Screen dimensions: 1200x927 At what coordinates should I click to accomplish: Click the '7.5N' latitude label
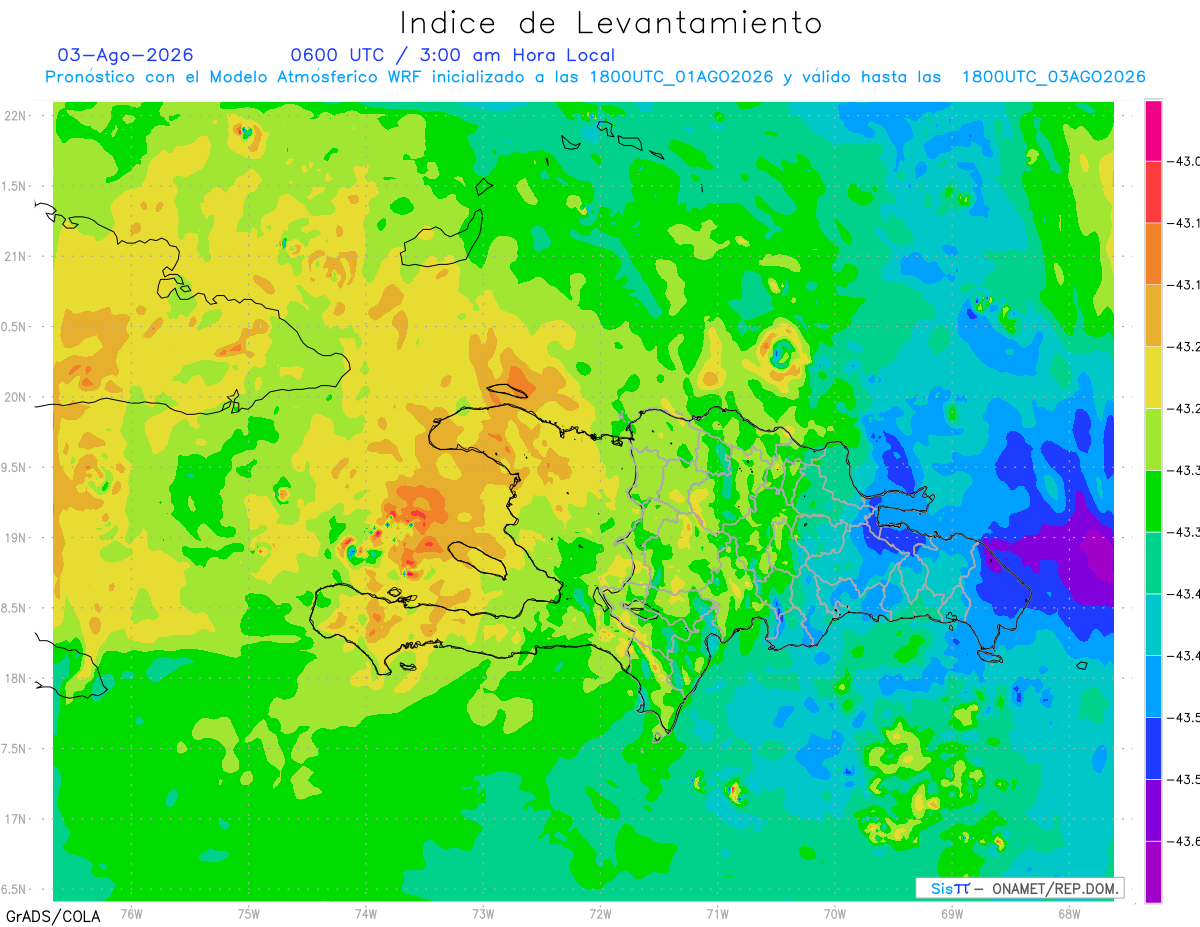pyautogui.click(x=15, y=748)
